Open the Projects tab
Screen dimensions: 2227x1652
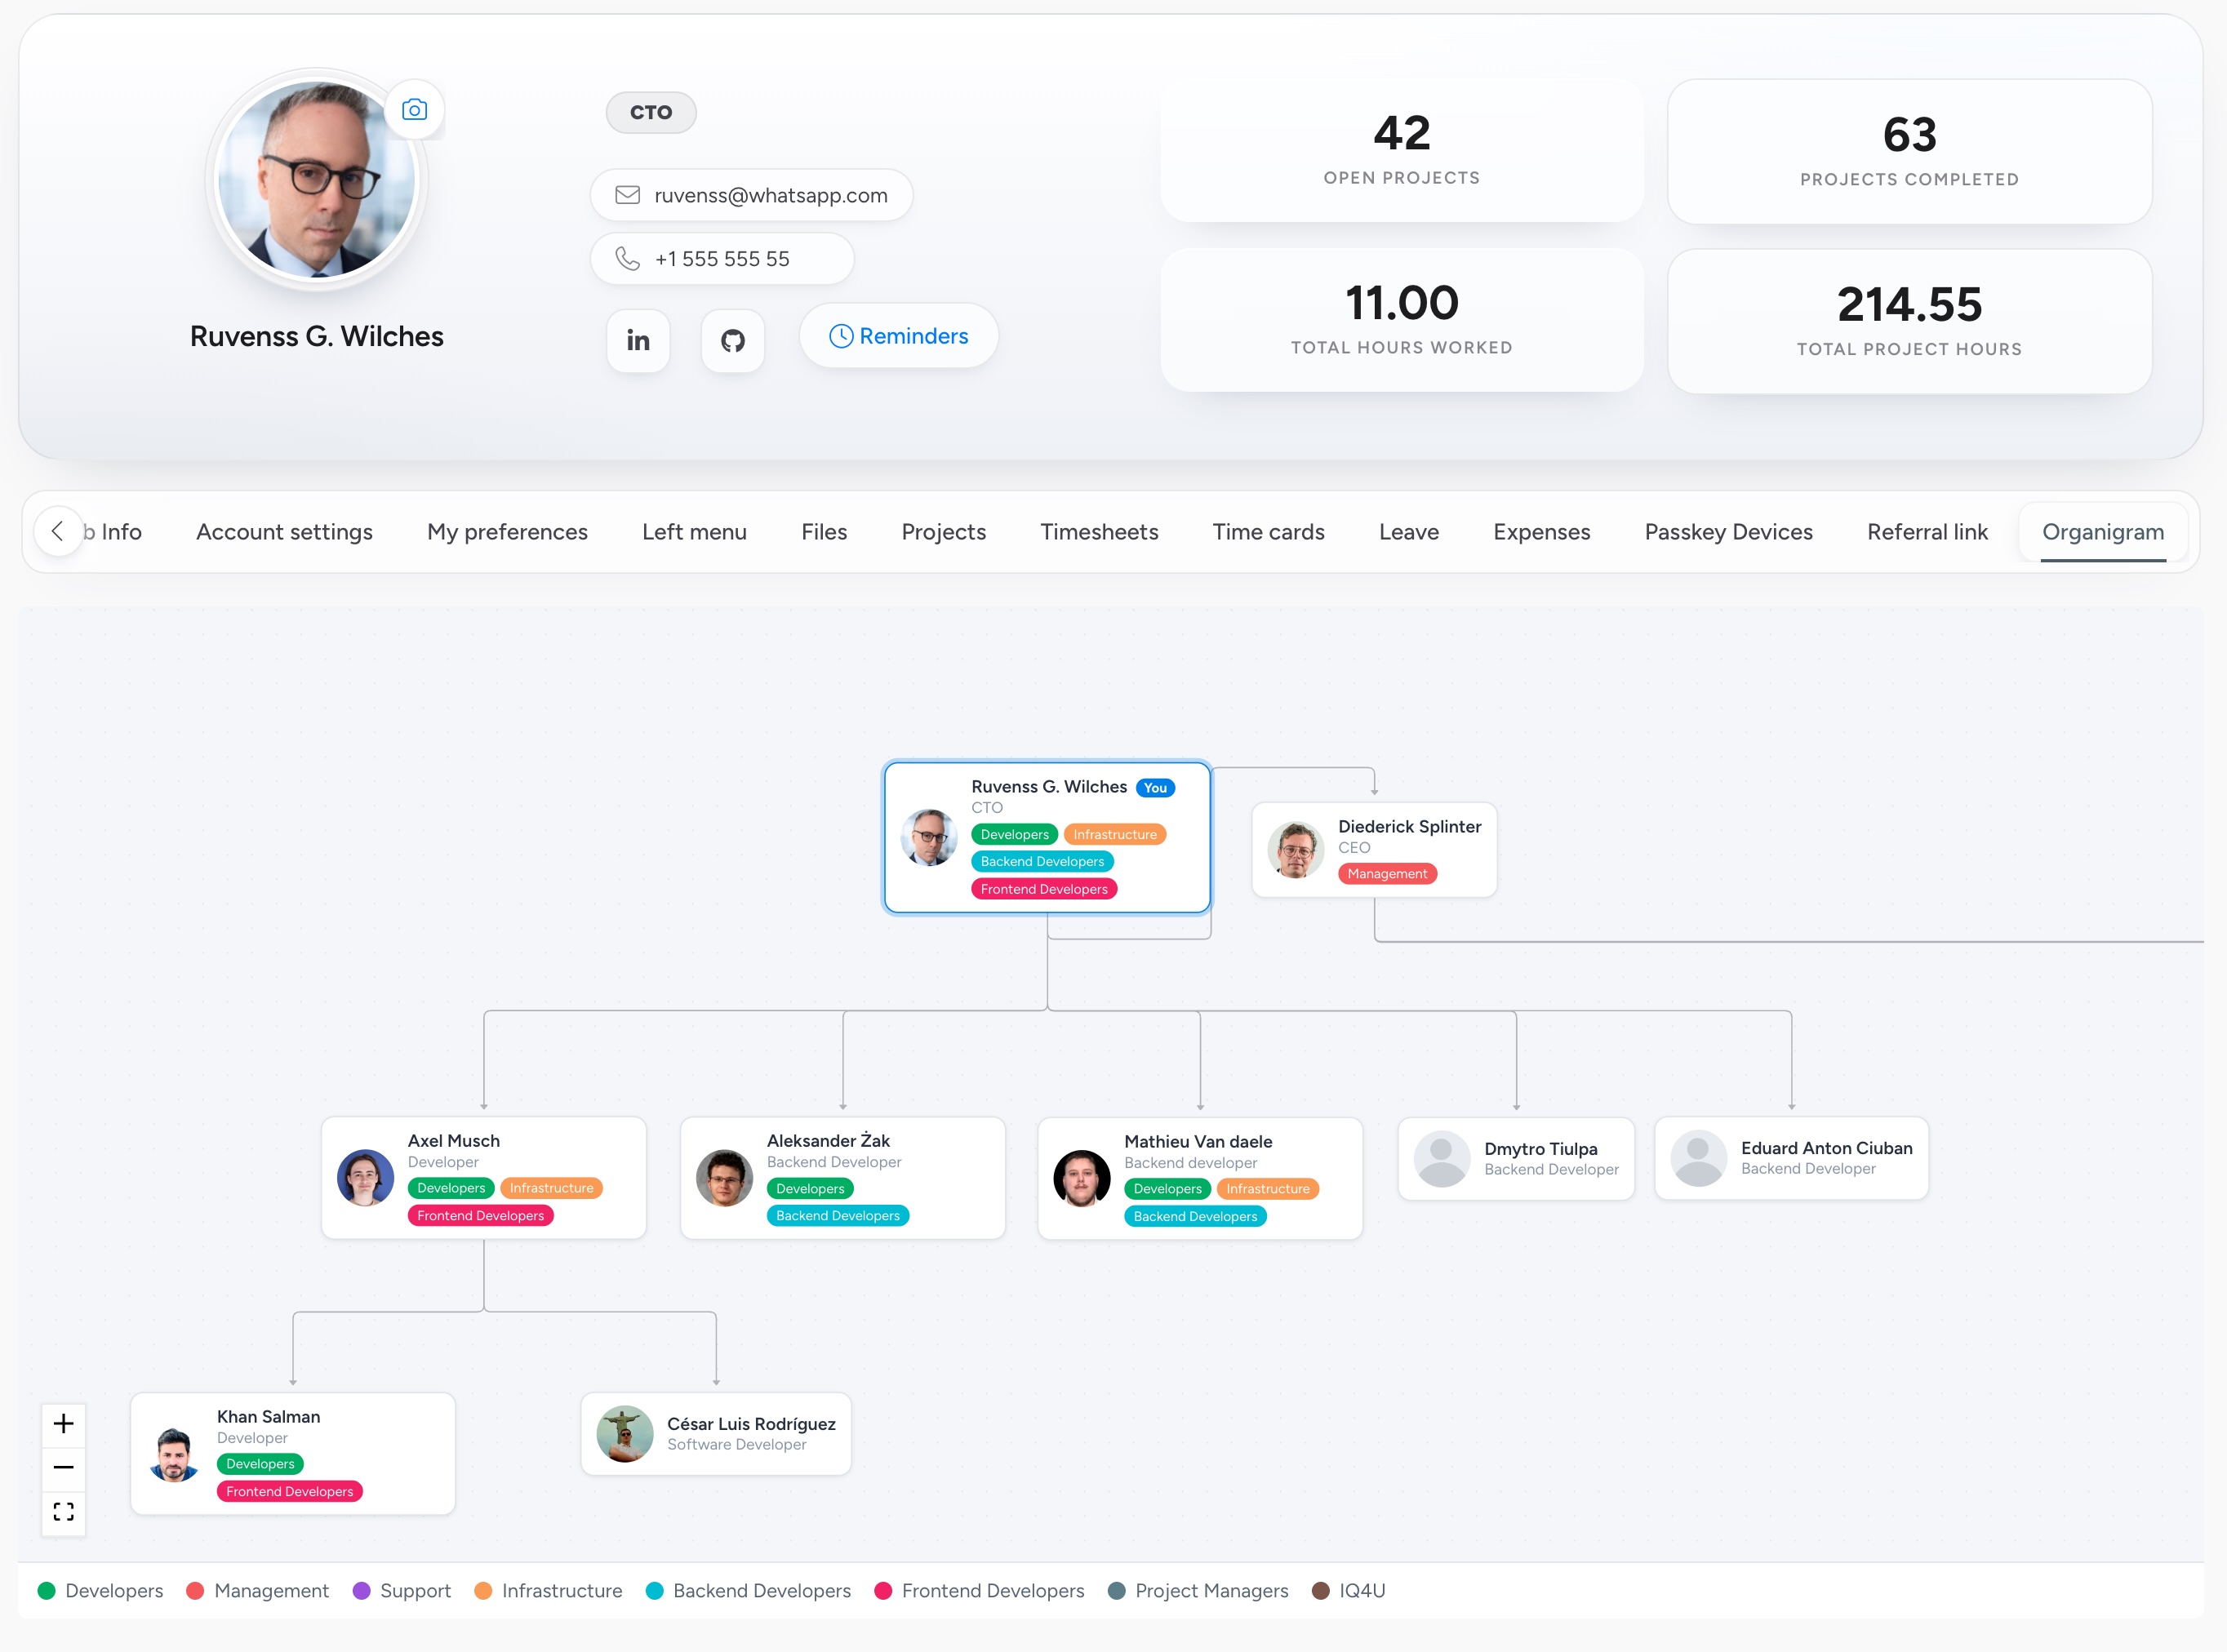(943, 532)
